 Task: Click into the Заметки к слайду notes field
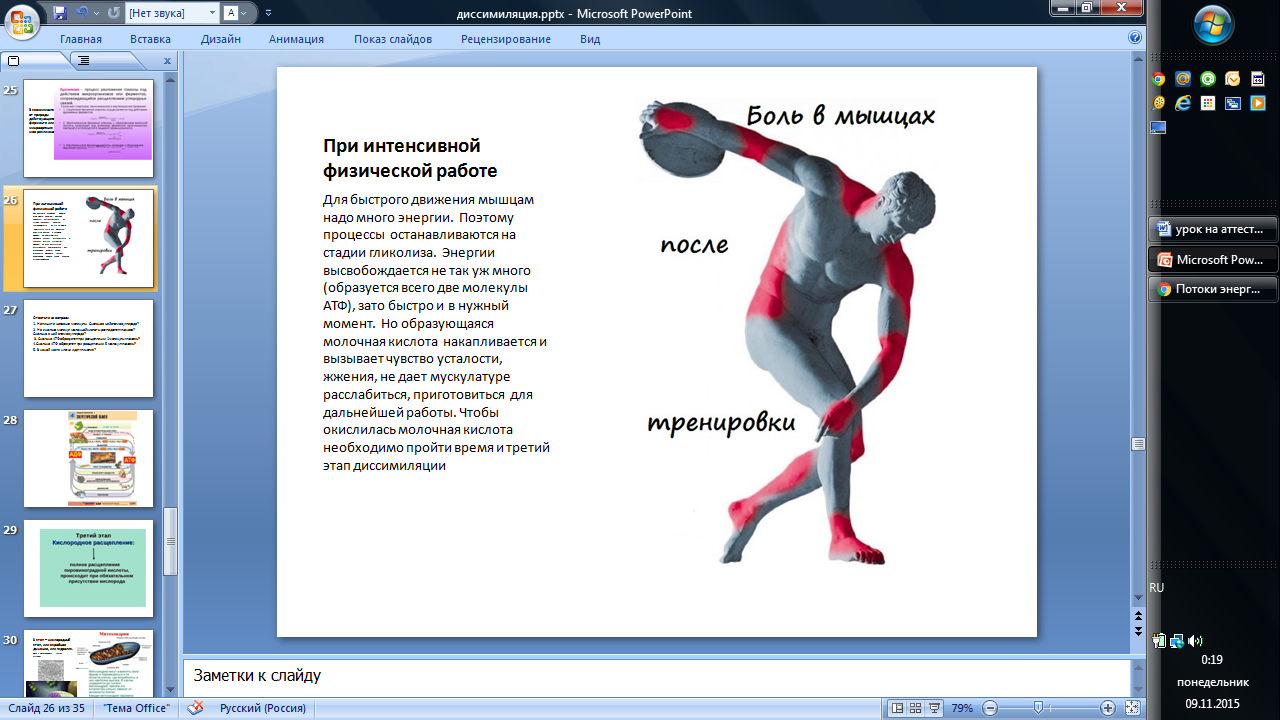pyautogui.click(x=656, y=676)
